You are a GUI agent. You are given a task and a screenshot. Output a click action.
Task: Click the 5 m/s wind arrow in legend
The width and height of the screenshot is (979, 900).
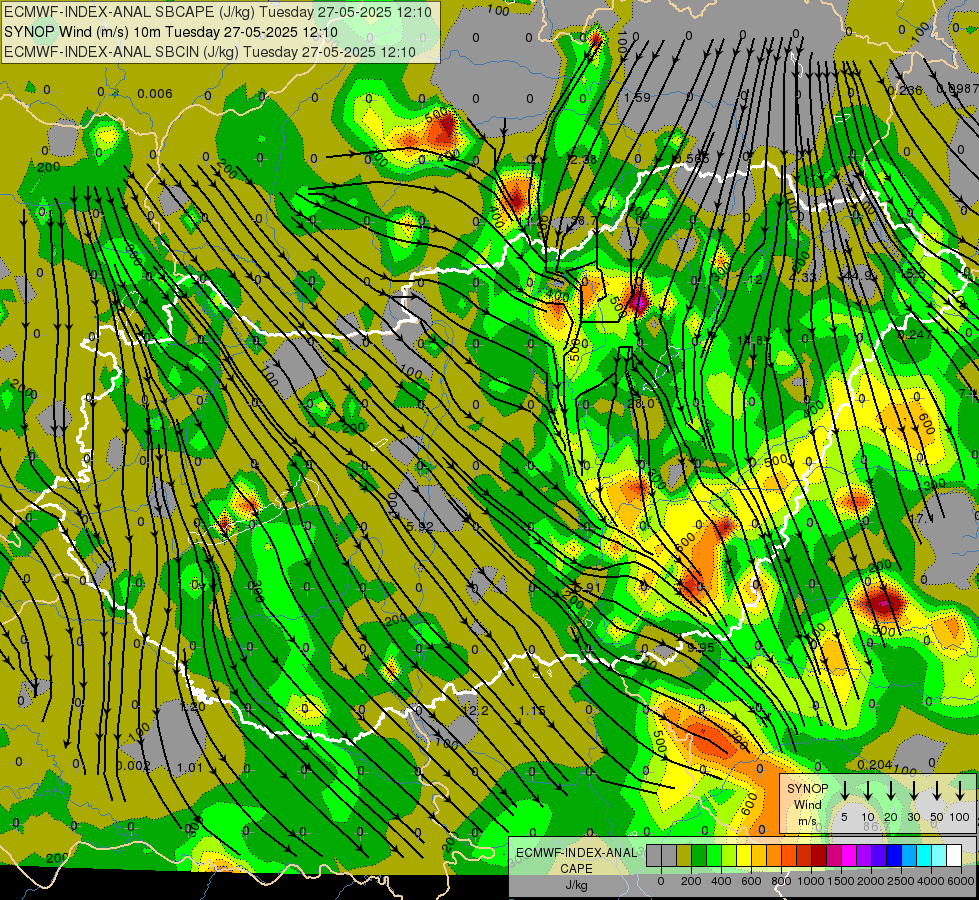[x=844, y=791]
